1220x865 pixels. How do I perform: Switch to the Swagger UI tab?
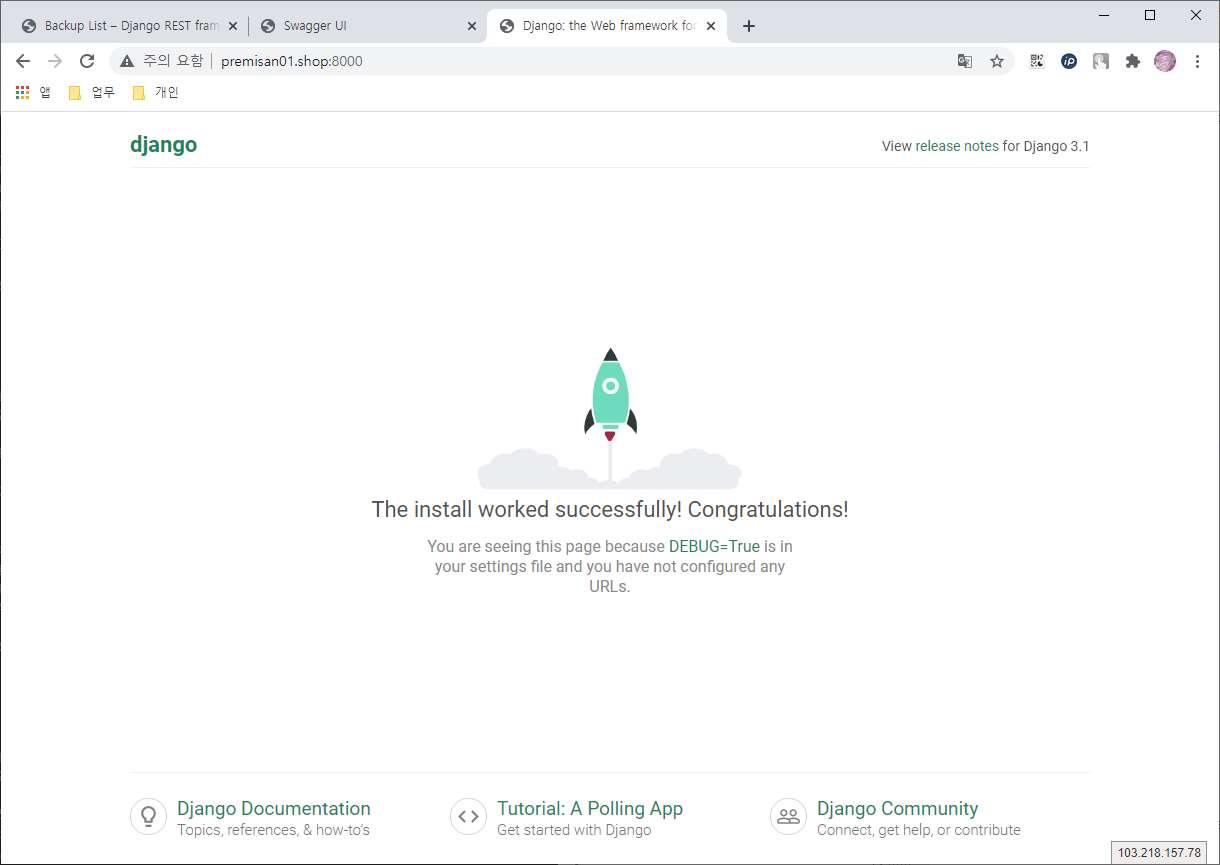click(x=368, y=26)
